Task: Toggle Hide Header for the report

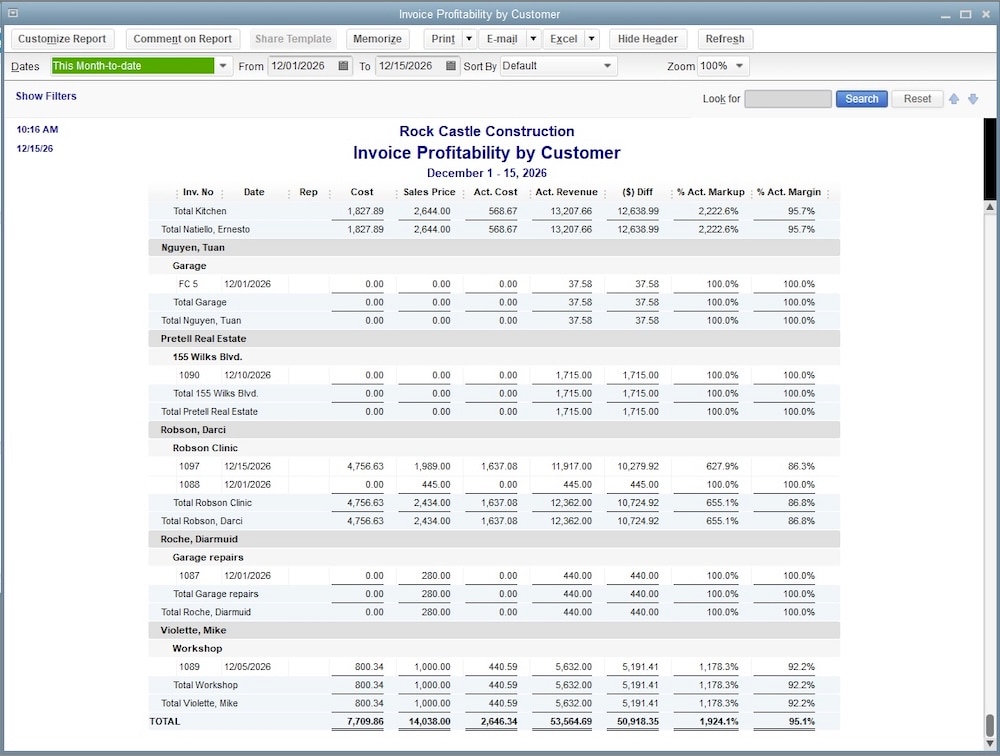Action: [648, 38]
